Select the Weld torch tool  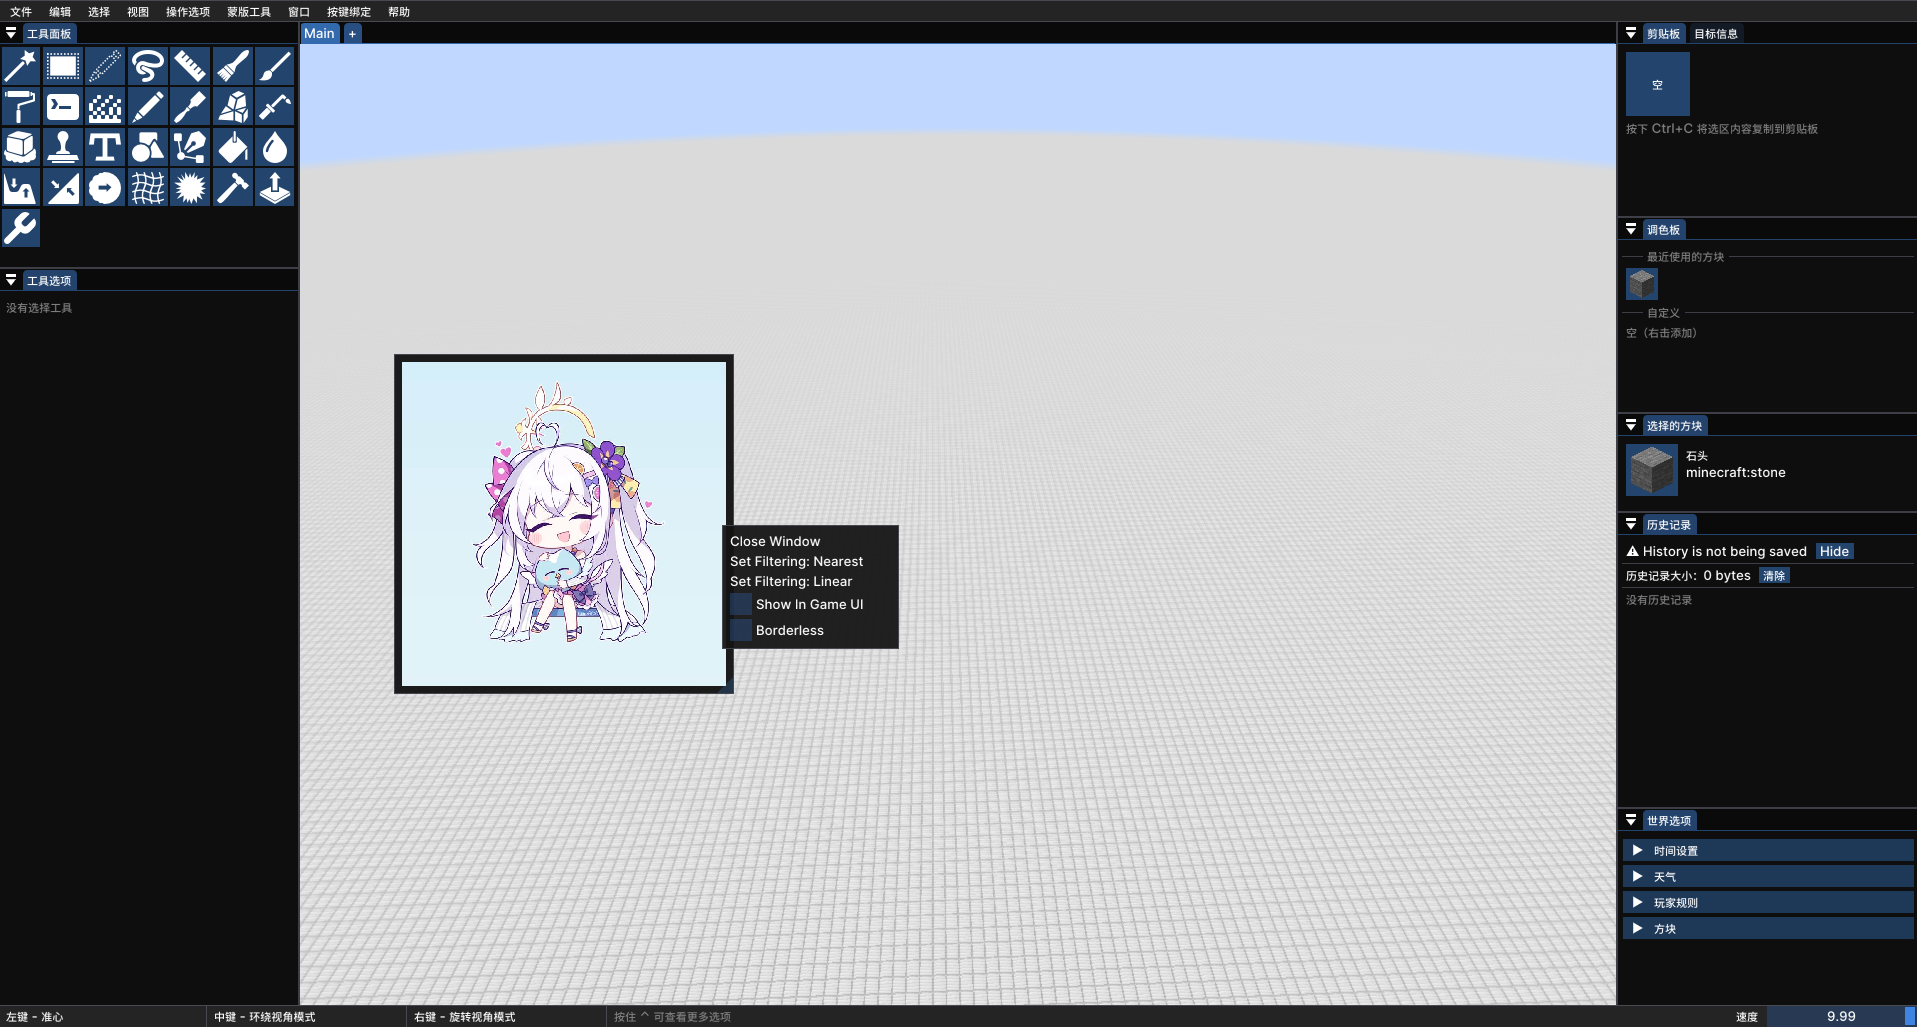click(275, 107)
